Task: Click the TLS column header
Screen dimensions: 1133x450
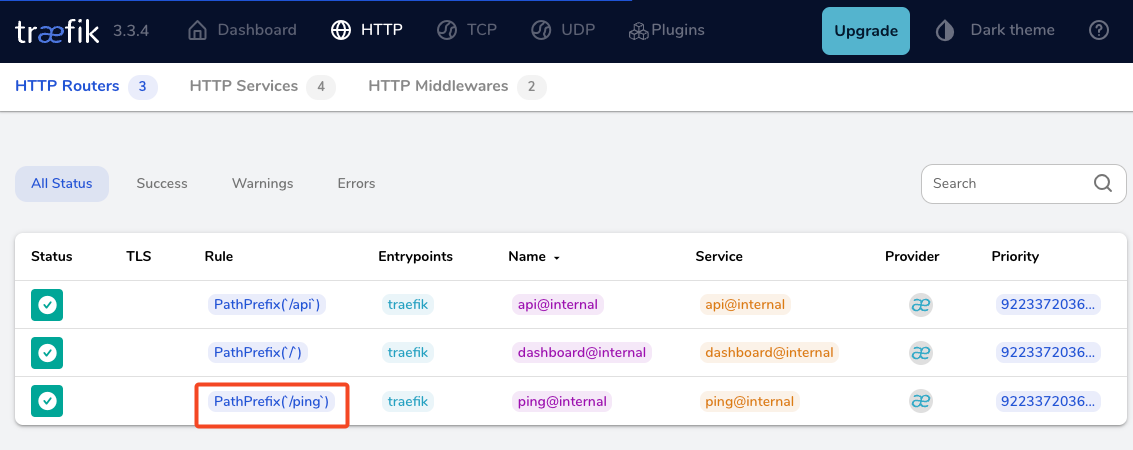Action: click(x=139, y=256)
